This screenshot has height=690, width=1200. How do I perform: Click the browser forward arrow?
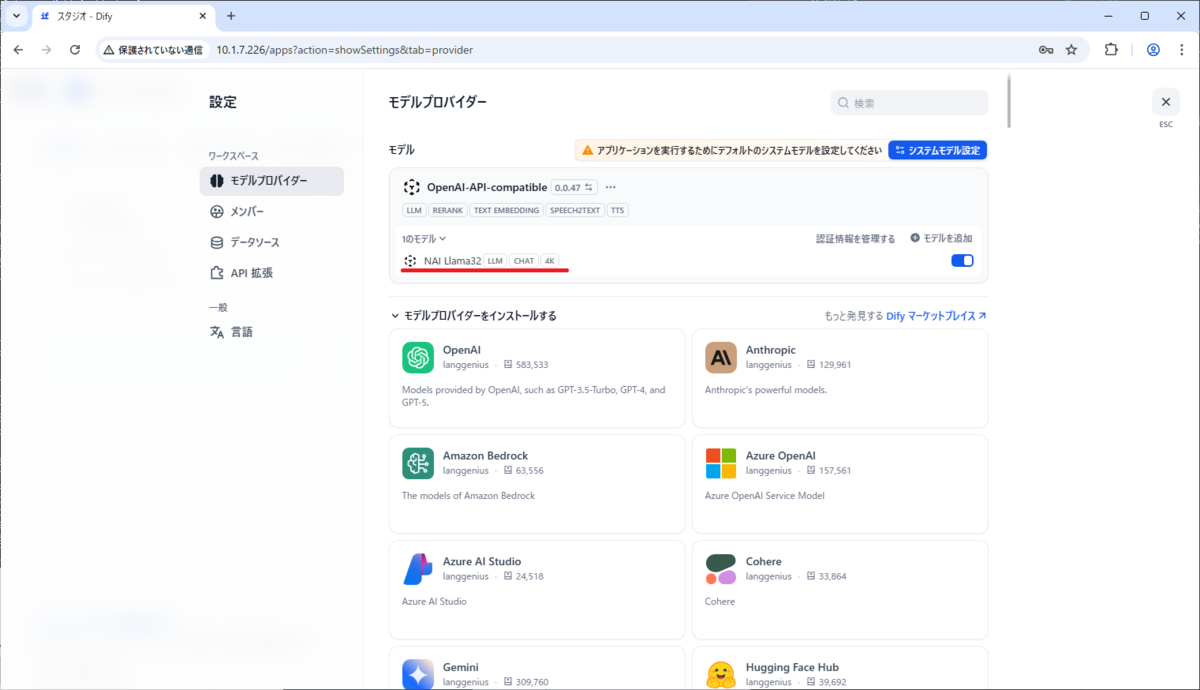[x=46, y=49]
